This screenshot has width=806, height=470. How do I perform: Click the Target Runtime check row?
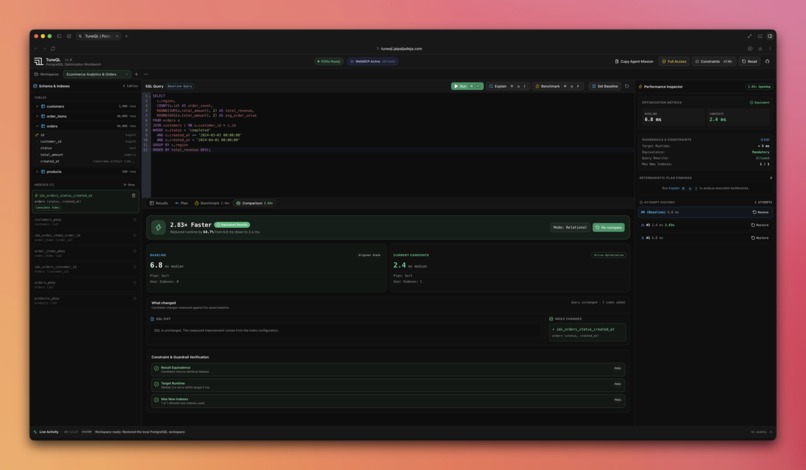[388, 385]
